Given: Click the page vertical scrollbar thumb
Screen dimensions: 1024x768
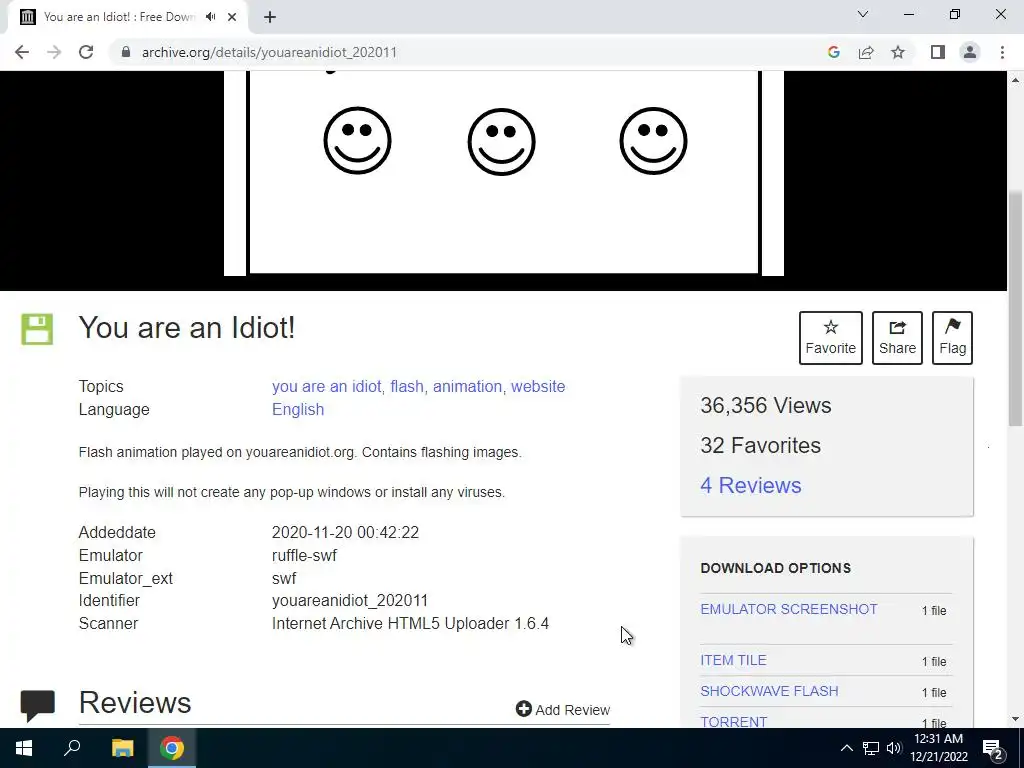Looking at the screenshot, I should (1016, 308).
